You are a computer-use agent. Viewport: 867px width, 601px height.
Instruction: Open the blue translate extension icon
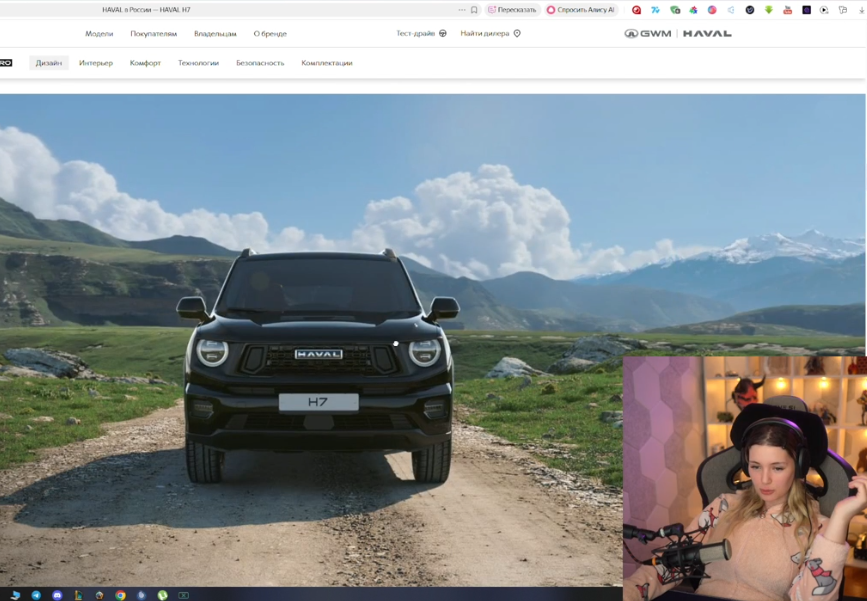(655, 10)
